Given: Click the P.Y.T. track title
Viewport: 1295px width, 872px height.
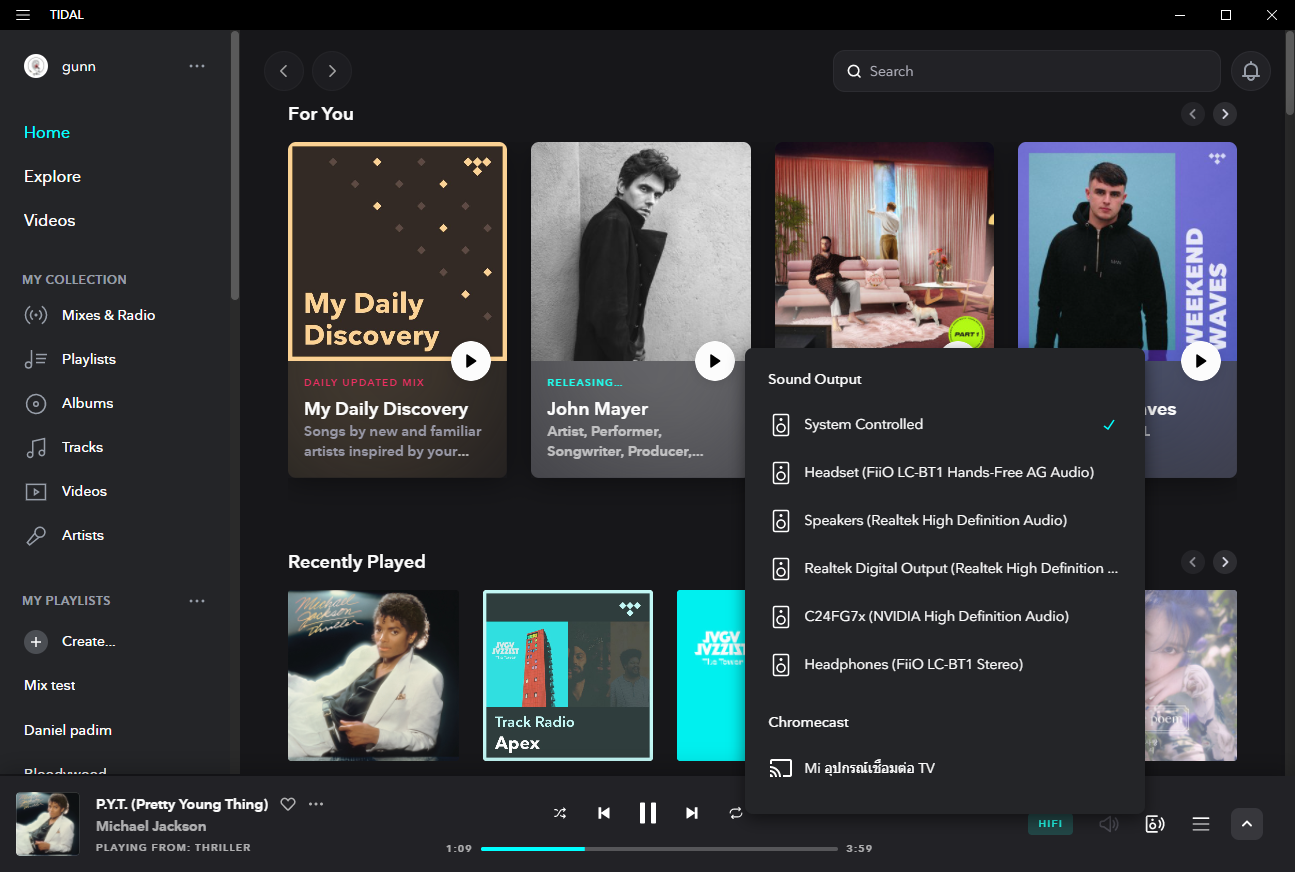Looking at the screenshot, I should (182, 804).
